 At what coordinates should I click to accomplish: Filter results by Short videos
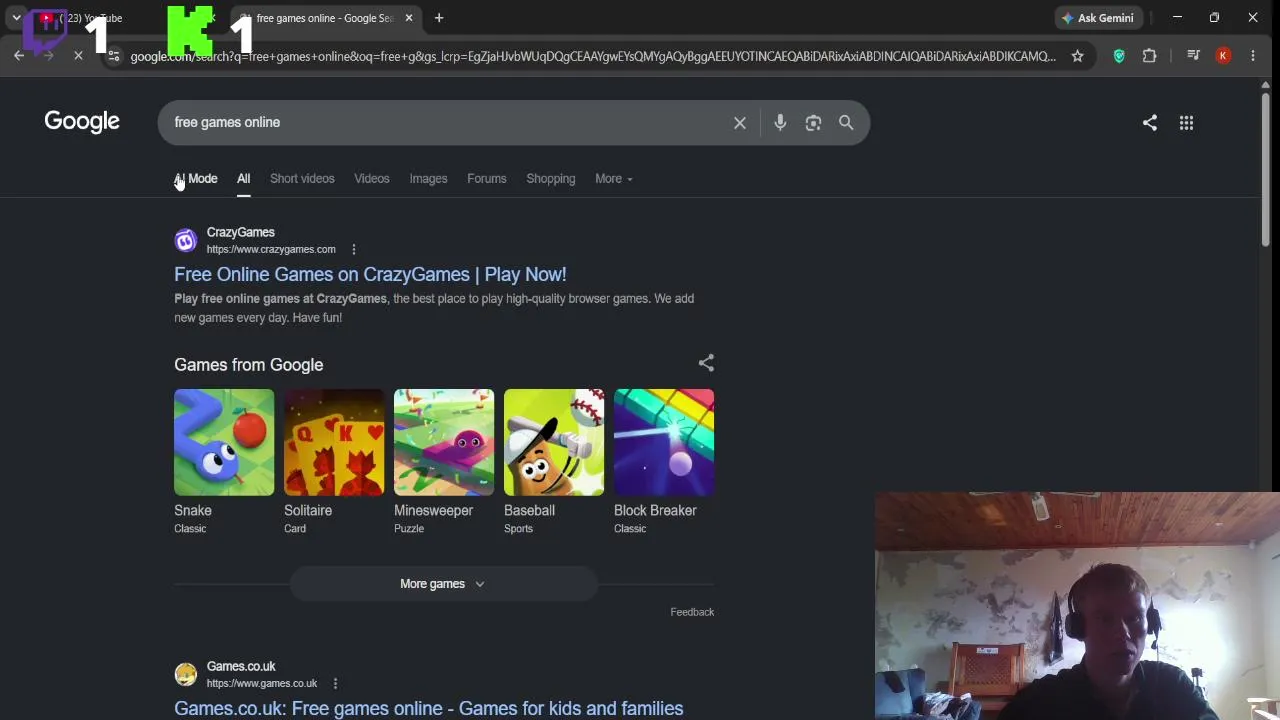click(x=302, y=179)
